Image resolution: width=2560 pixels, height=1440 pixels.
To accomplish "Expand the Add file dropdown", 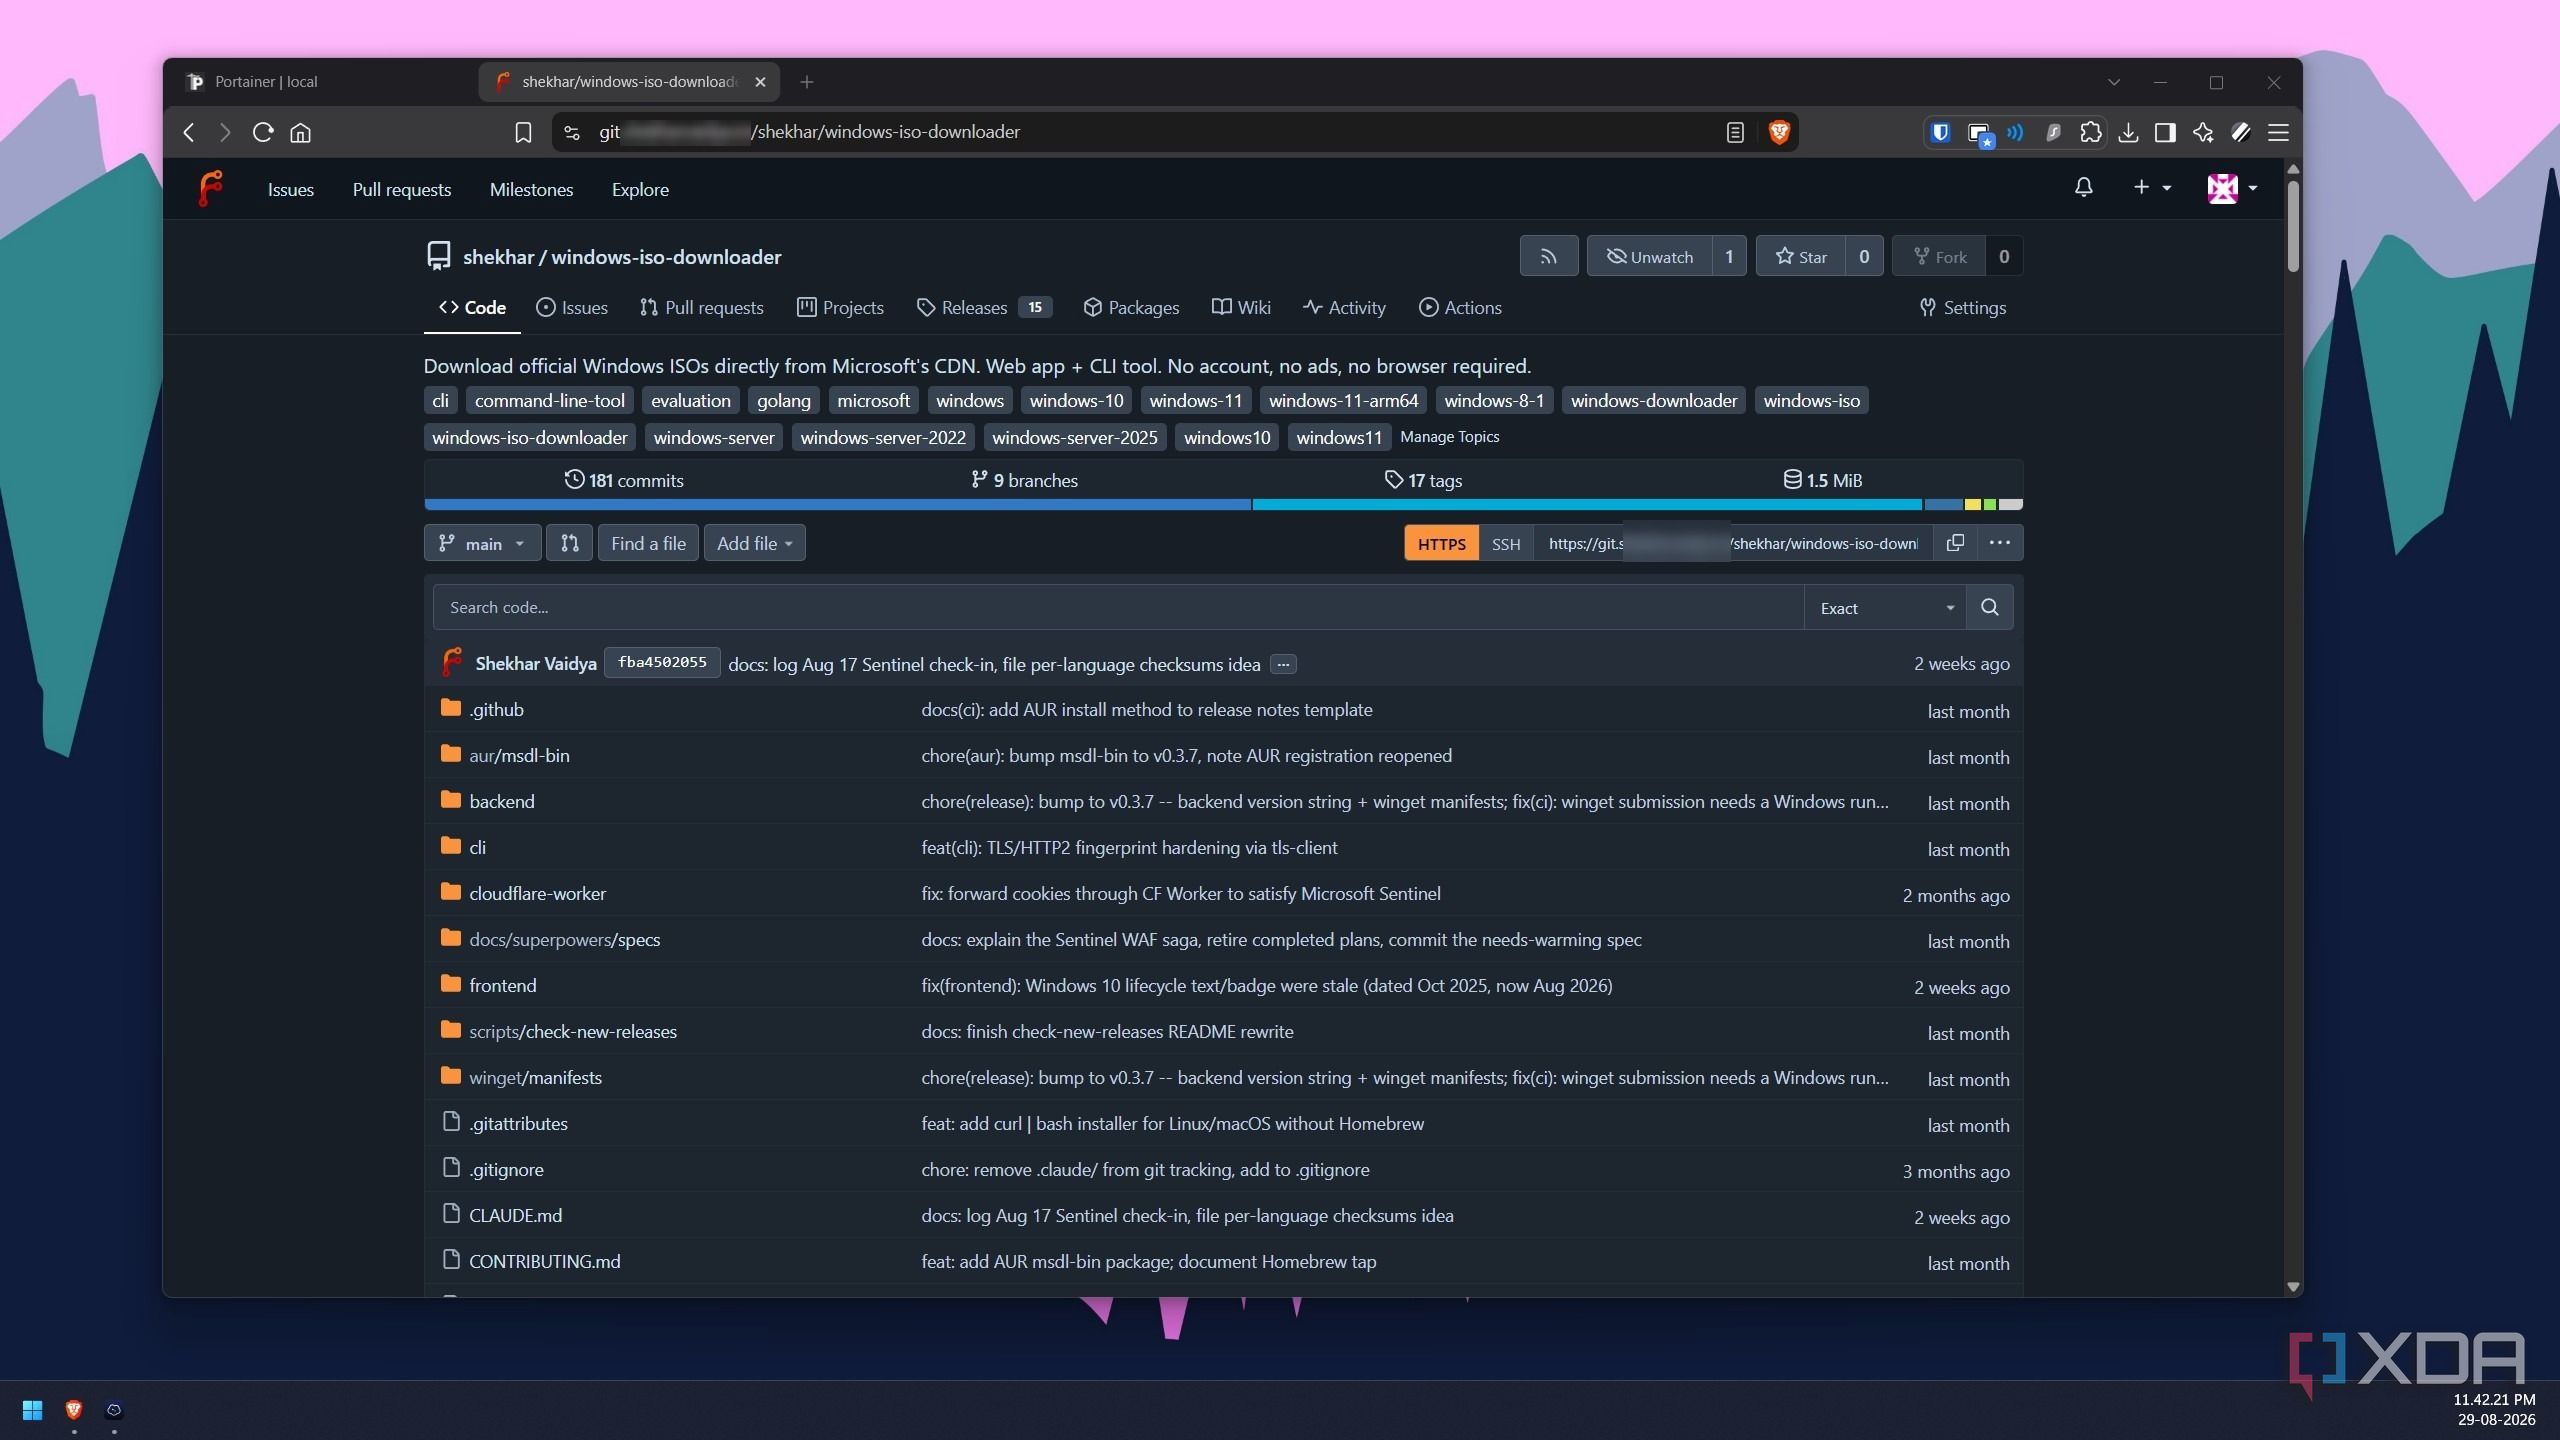I will [x=754, y=543].
